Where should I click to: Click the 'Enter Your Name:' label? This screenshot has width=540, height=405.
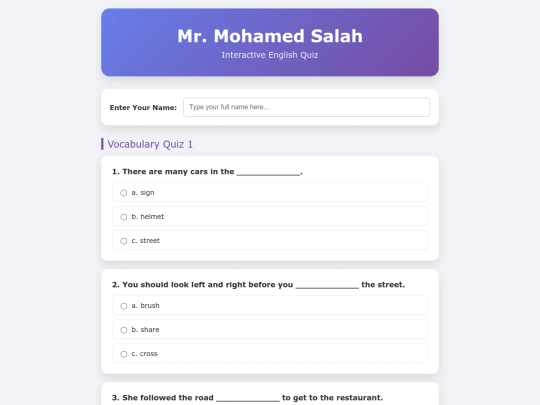pyautogui.click(x=143, y=107)
